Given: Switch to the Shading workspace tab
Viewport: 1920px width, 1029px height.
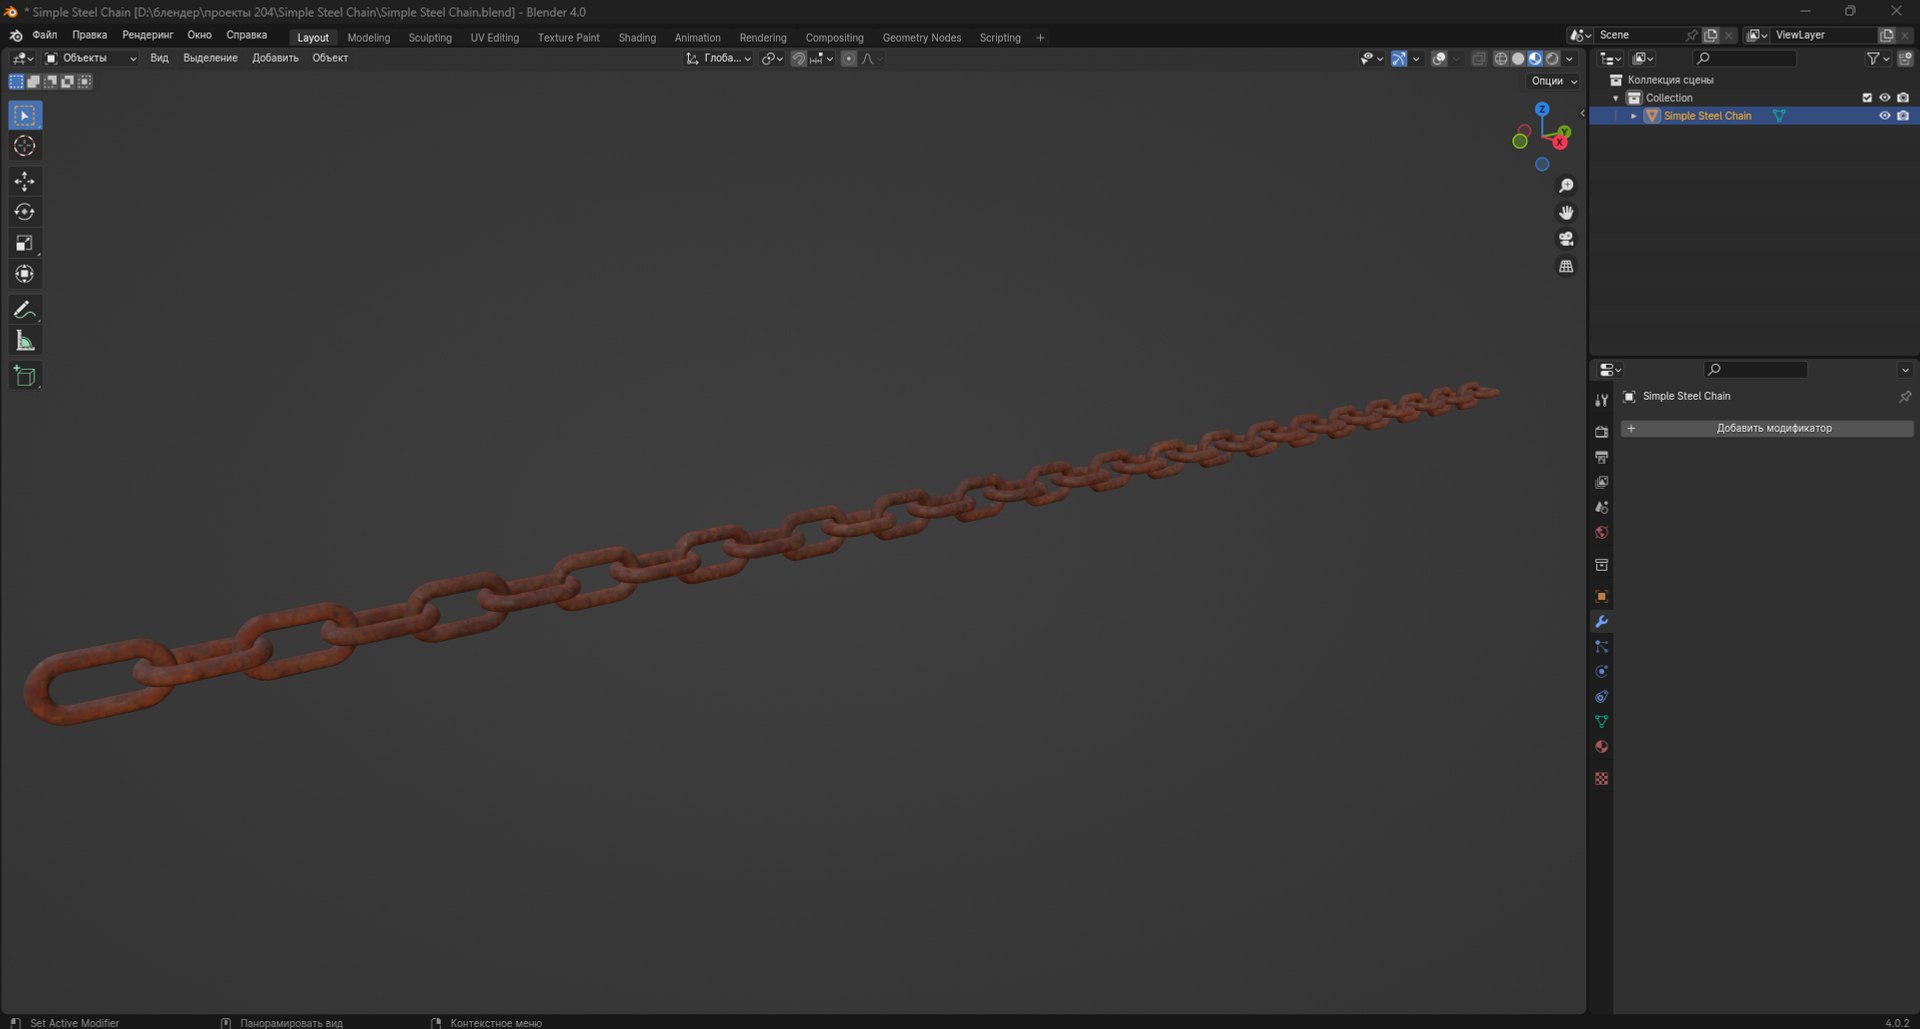Looking at the screenshot, I should pyautogui.click(x=637, y=38).
